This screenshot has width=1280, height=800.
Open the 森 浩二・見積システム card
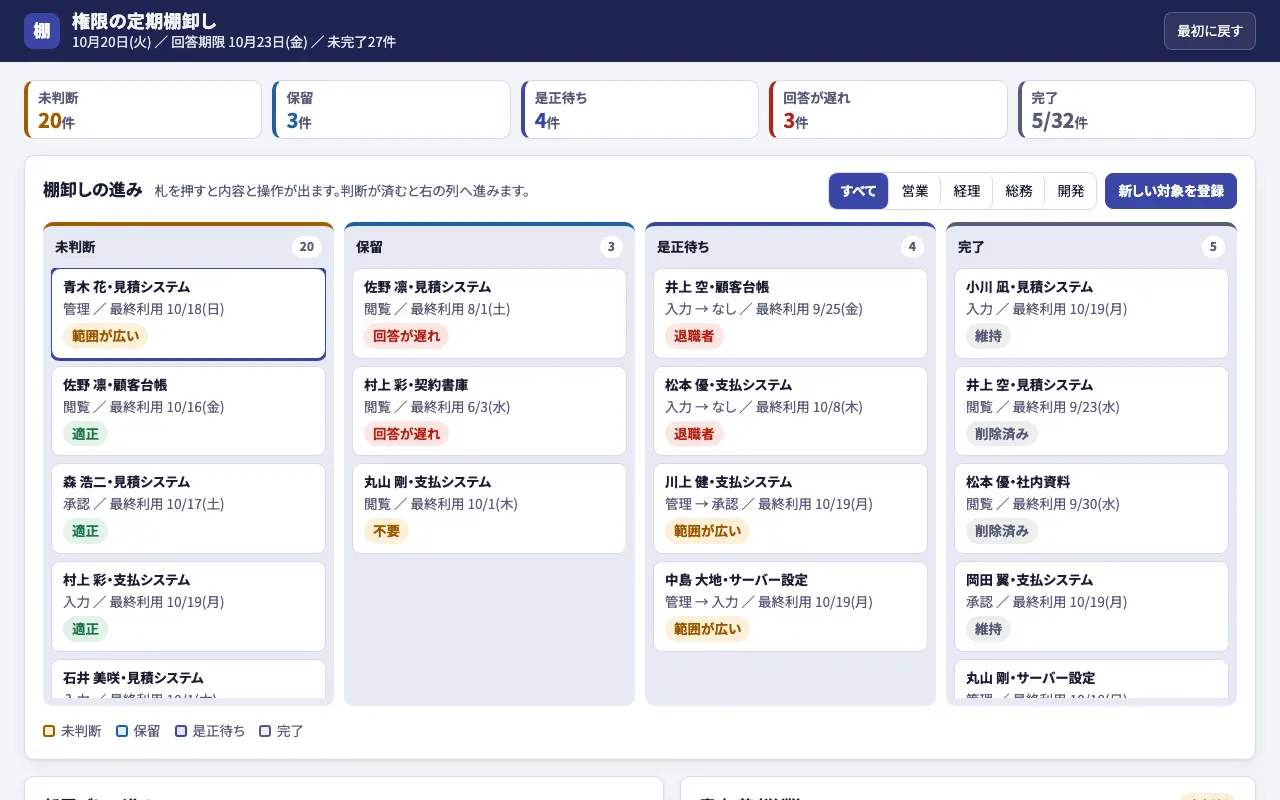tap(188, 508)
